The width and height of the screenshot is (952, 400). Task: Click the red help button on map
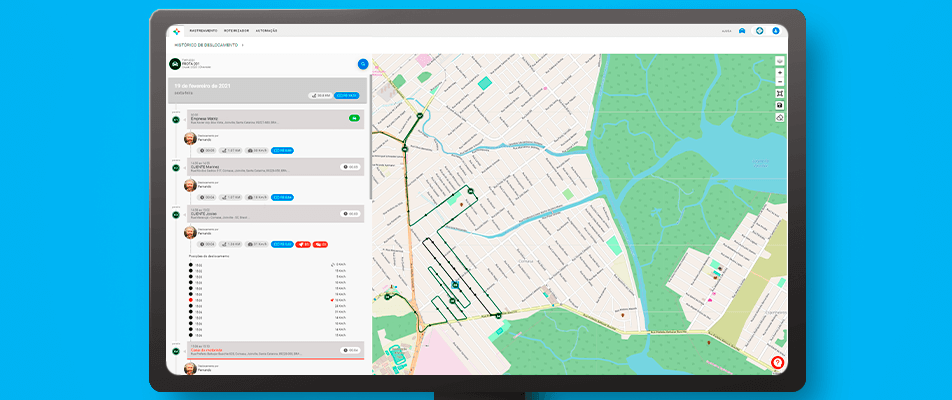[x=777, y=363]
